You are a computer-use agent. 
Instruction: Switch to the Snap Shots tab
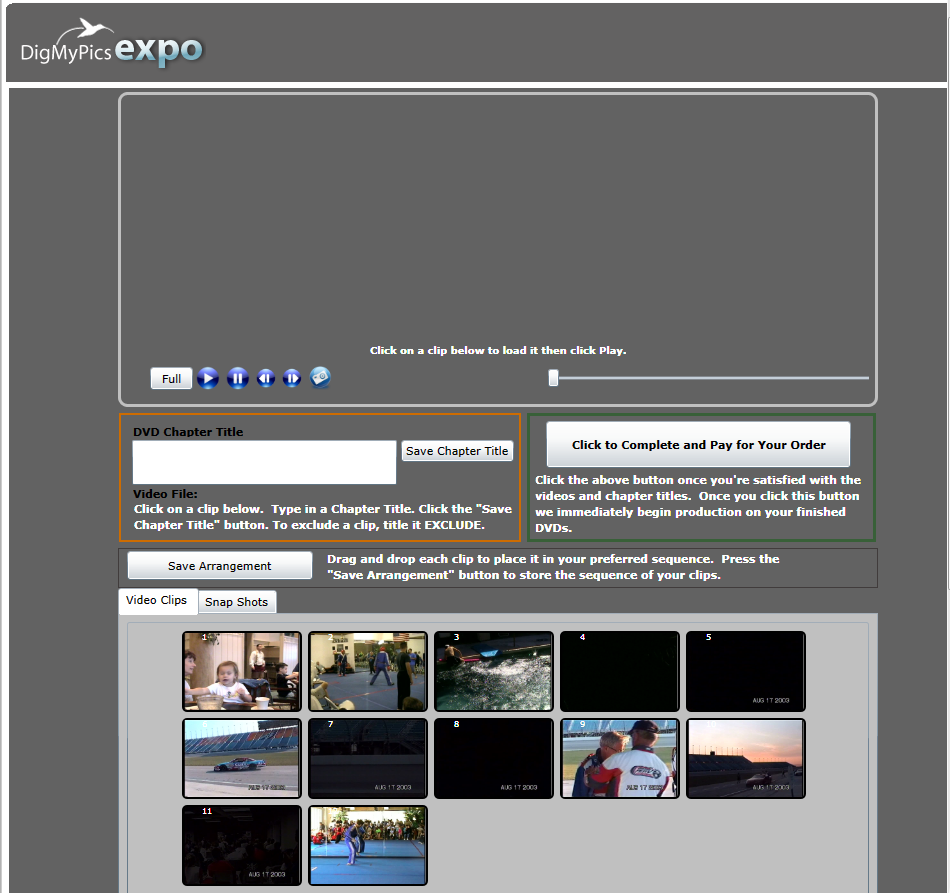(x=237, y=602)
